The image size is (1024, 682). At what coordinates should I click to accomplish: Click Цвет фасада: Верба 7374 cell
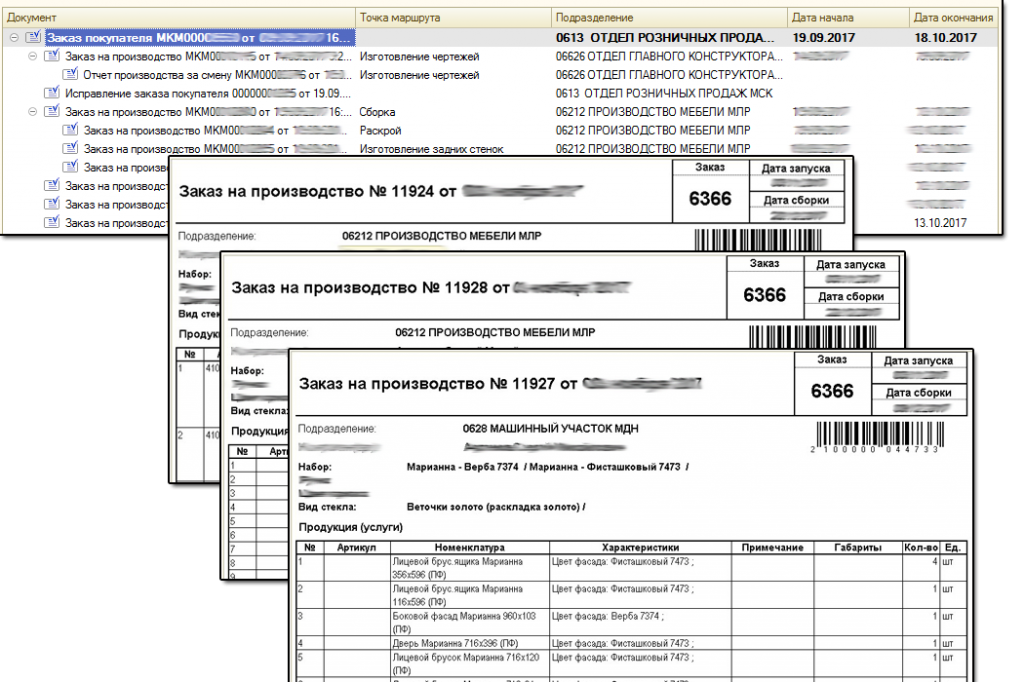640,623
